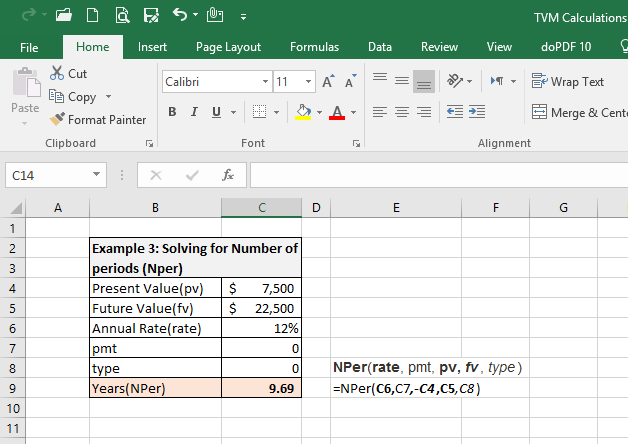The width and height of the screenshot is (628, 444).
Task: Cancel formula entry X icon
Action: 156,175
